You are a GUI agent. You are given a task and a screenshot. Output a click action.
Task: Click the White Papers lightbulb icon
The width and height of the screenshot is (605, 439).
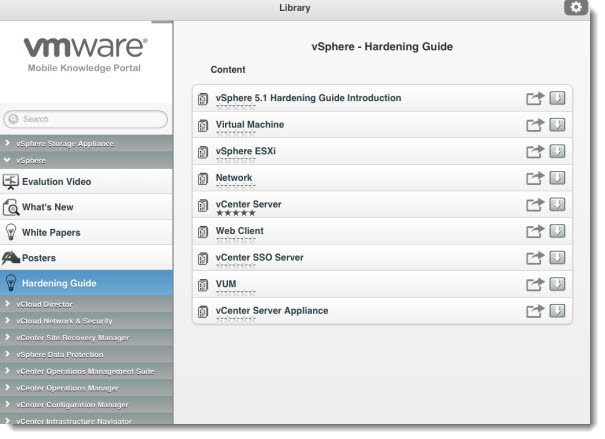point(11,233)
